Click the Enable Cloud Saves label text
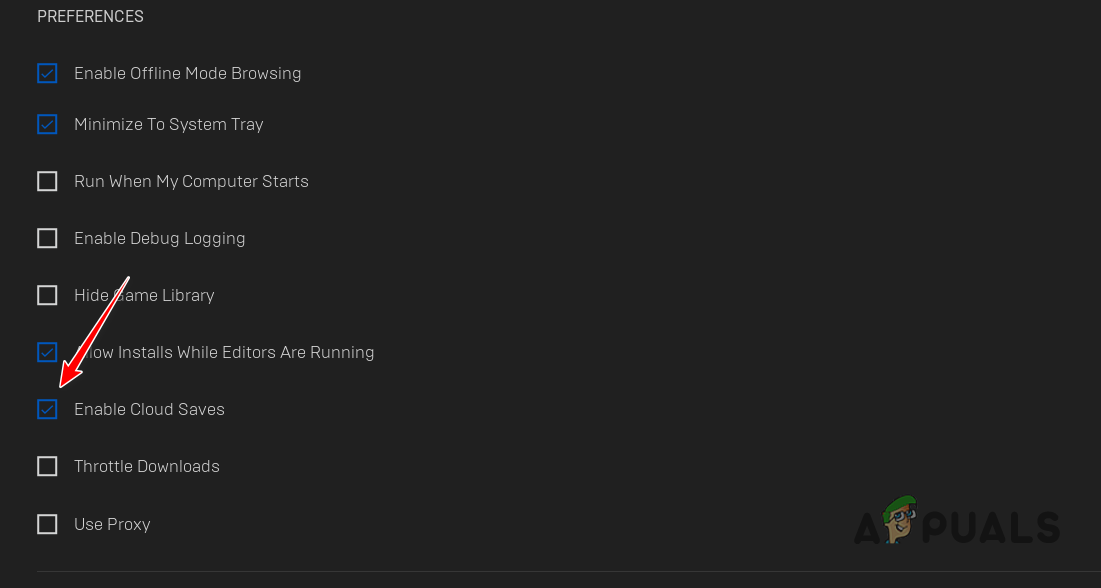1101x588 pixels. click(x=149, y=409)
